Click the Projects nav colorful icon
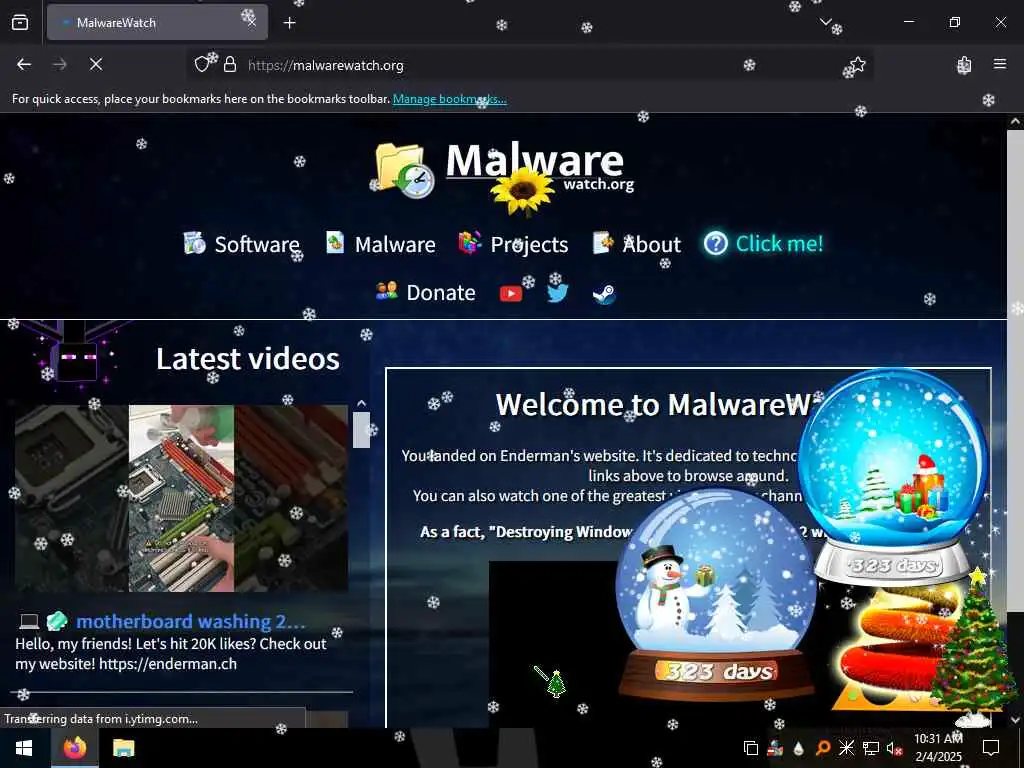The width and height of the screenshot is (1024, 768). tap(470, 242)
